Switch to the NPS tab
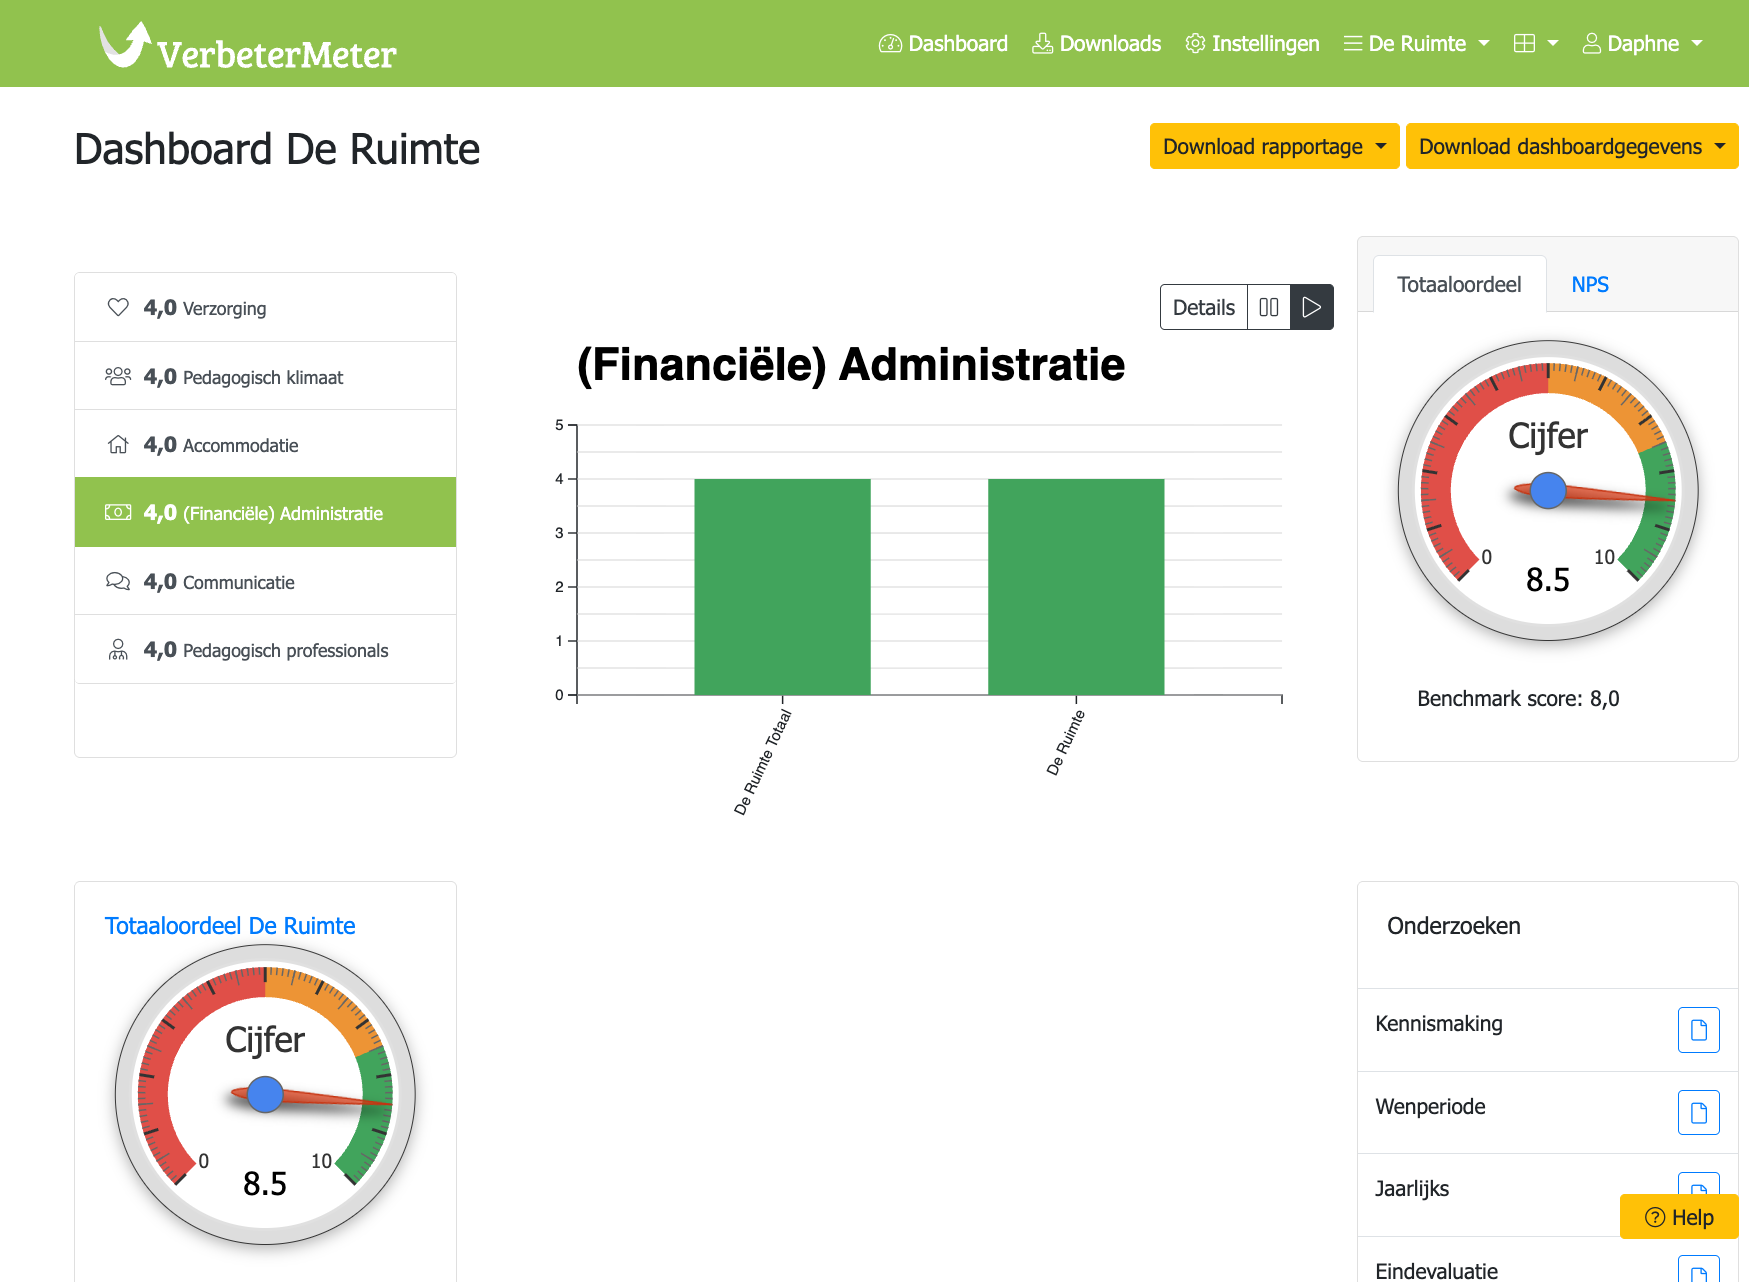 click(x=1590, y=284)
